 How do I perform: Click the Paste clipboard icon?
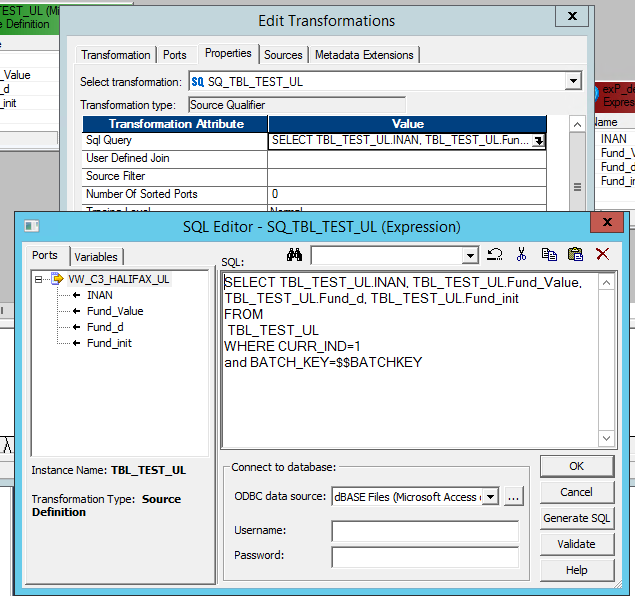coord(575,254)
